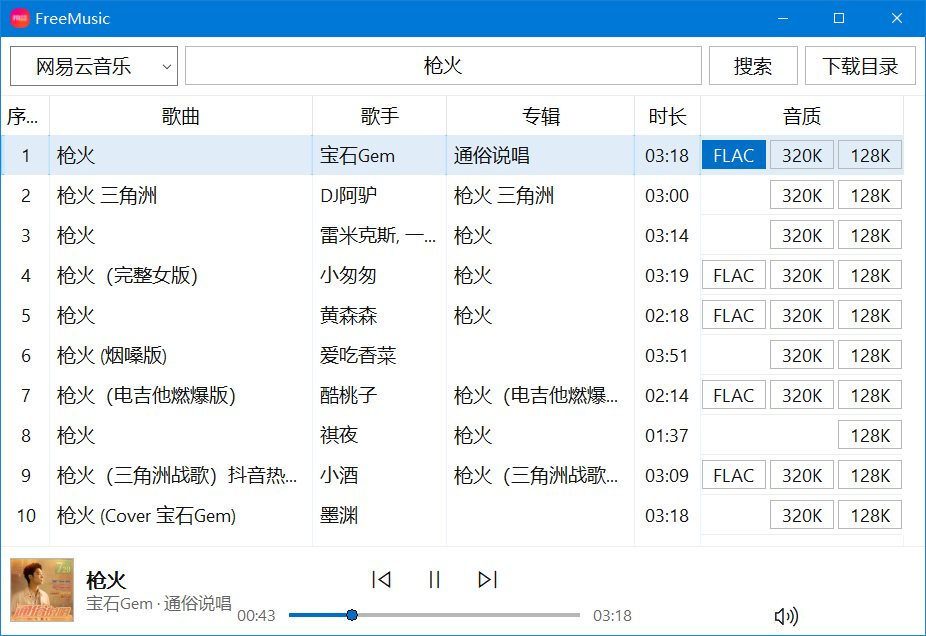The image size is (926, 636).
Task: Click the 搜索 button
Action: pyautogui.click(x=753, y=66)
